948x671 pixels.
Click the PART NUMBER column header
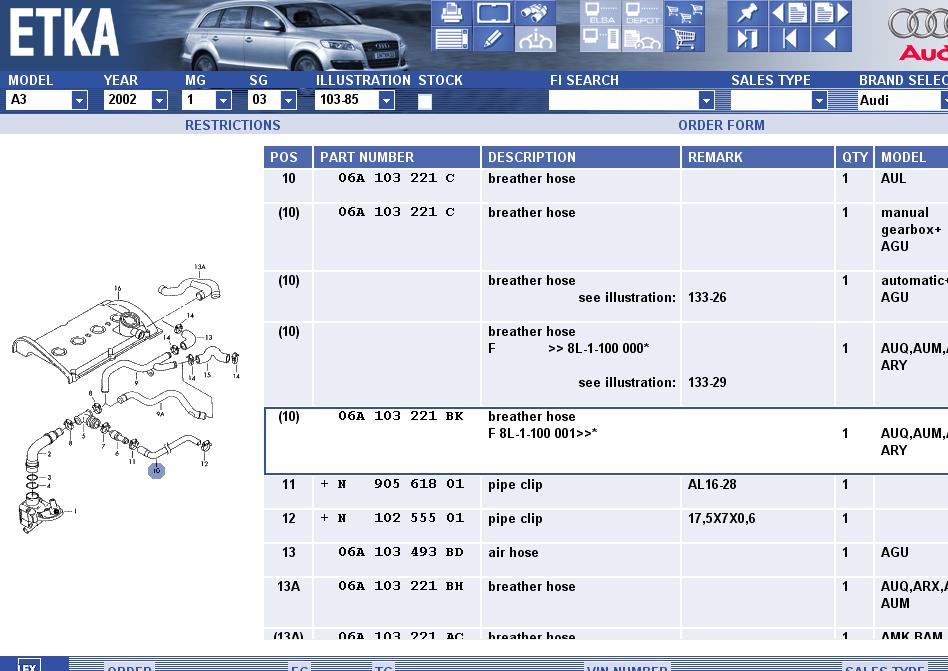pos(397,157)
